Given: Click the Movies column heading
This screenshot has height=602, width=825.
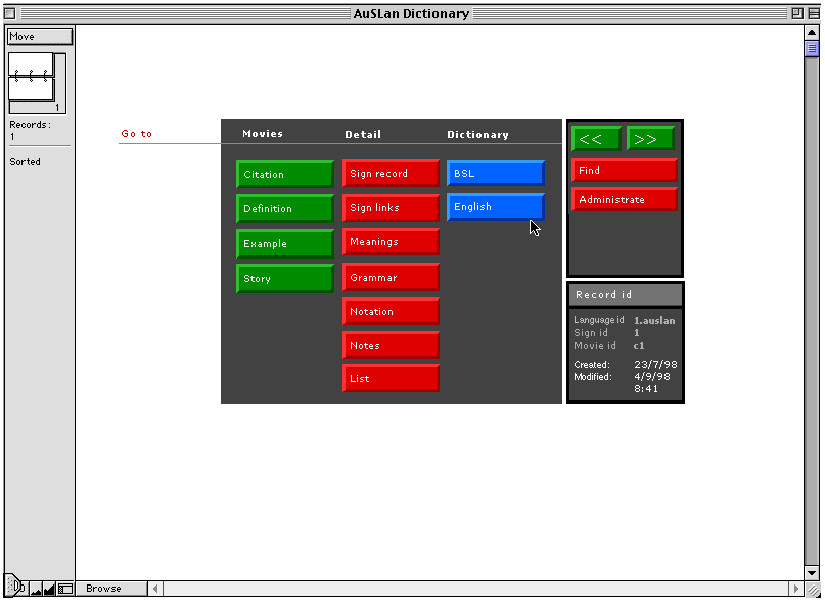Looking at the screenshot, I should click(263, 134).
